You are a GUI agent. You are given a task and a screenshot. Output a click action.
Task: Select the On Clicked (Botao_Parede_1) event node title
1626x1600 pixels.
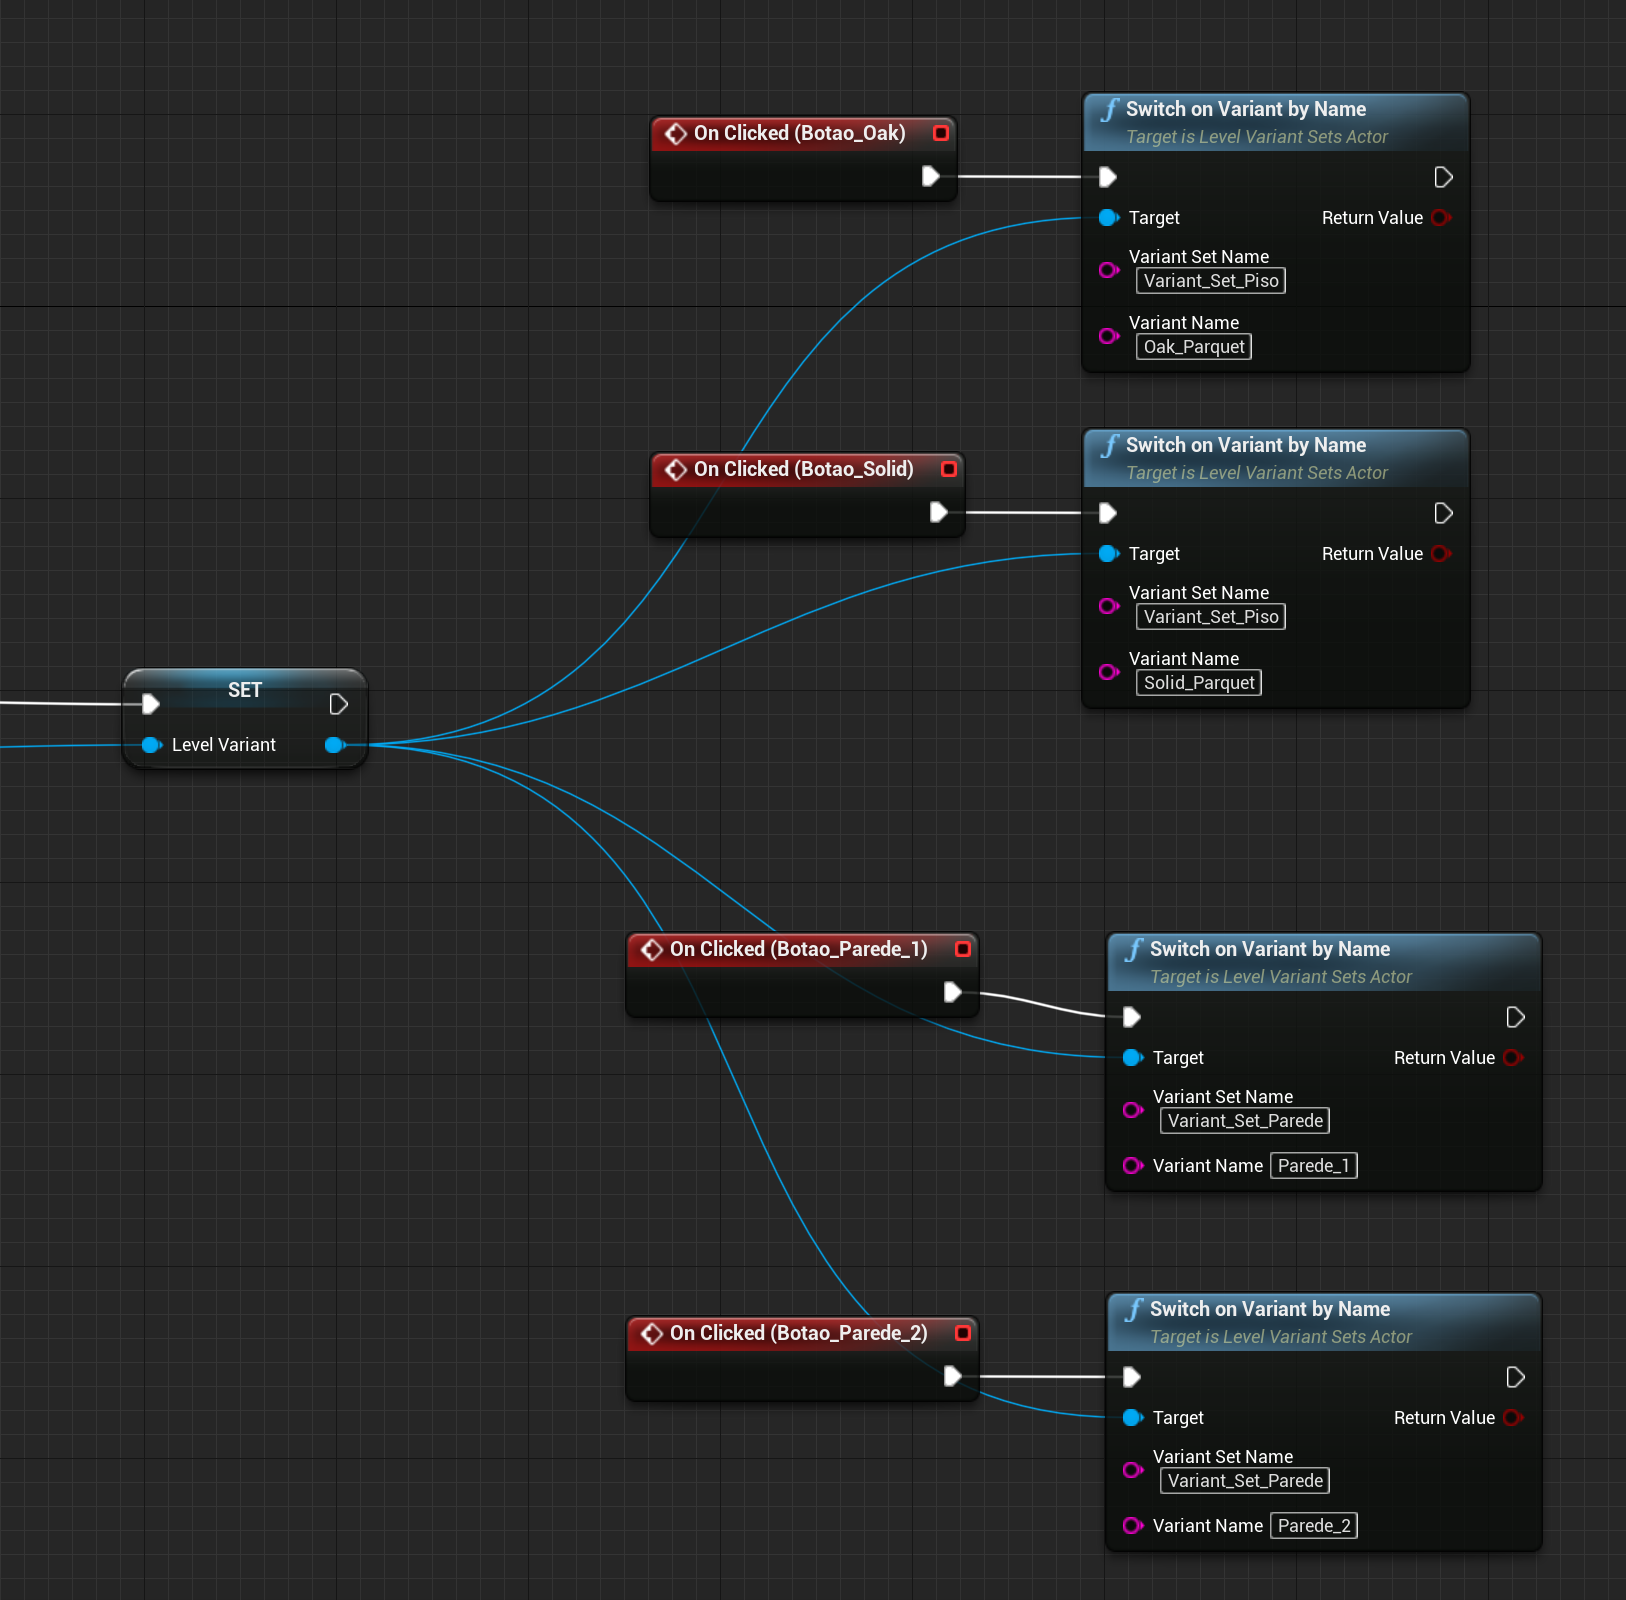click(x=798, y=949)
